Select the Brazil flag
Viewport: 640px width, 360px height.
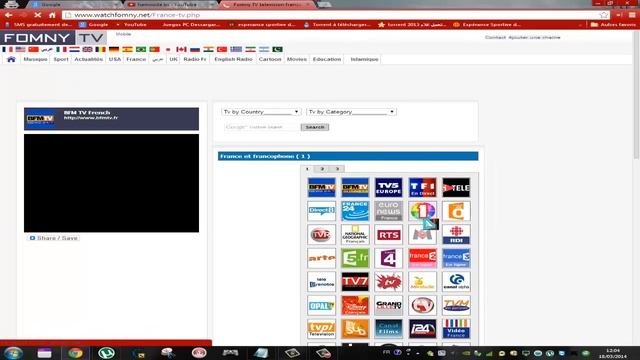(141, 49)
